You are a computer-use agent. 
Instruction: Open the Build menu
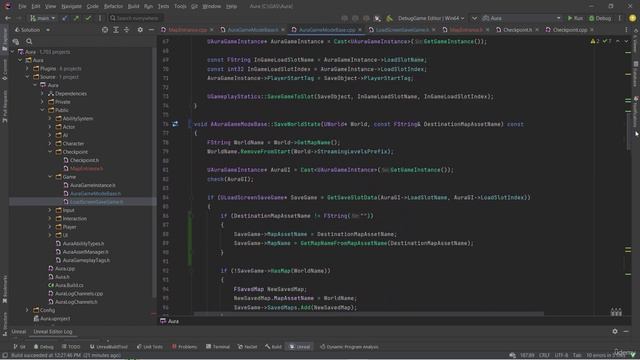click(133, 7)
